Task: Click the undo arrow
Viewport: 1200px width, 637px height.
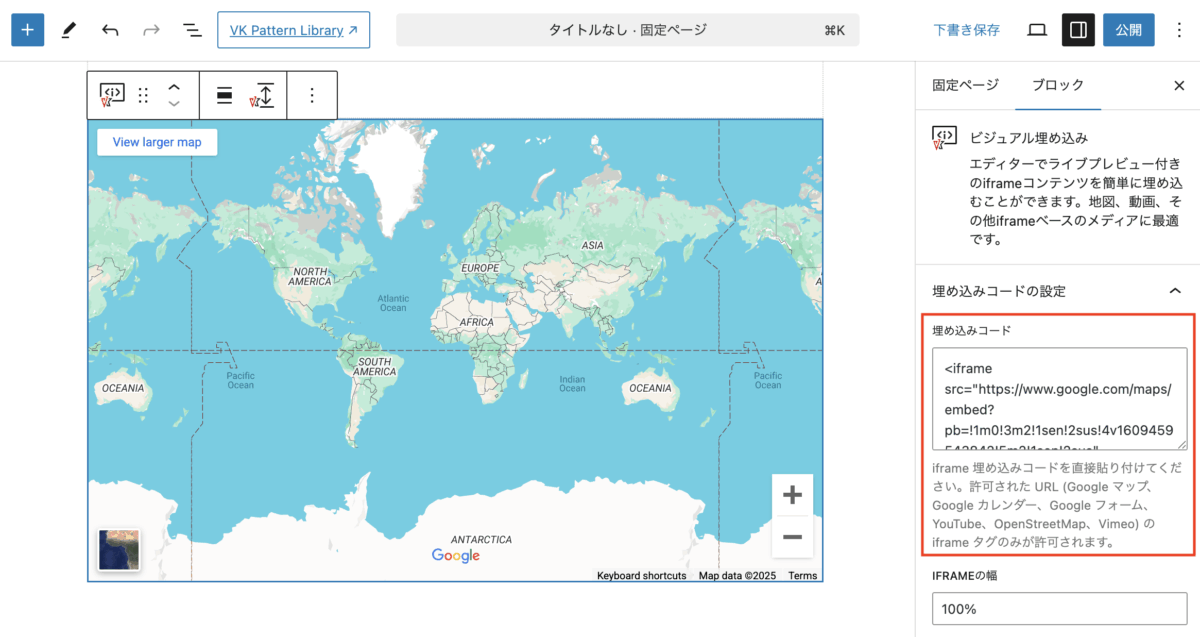Action: 110,30
